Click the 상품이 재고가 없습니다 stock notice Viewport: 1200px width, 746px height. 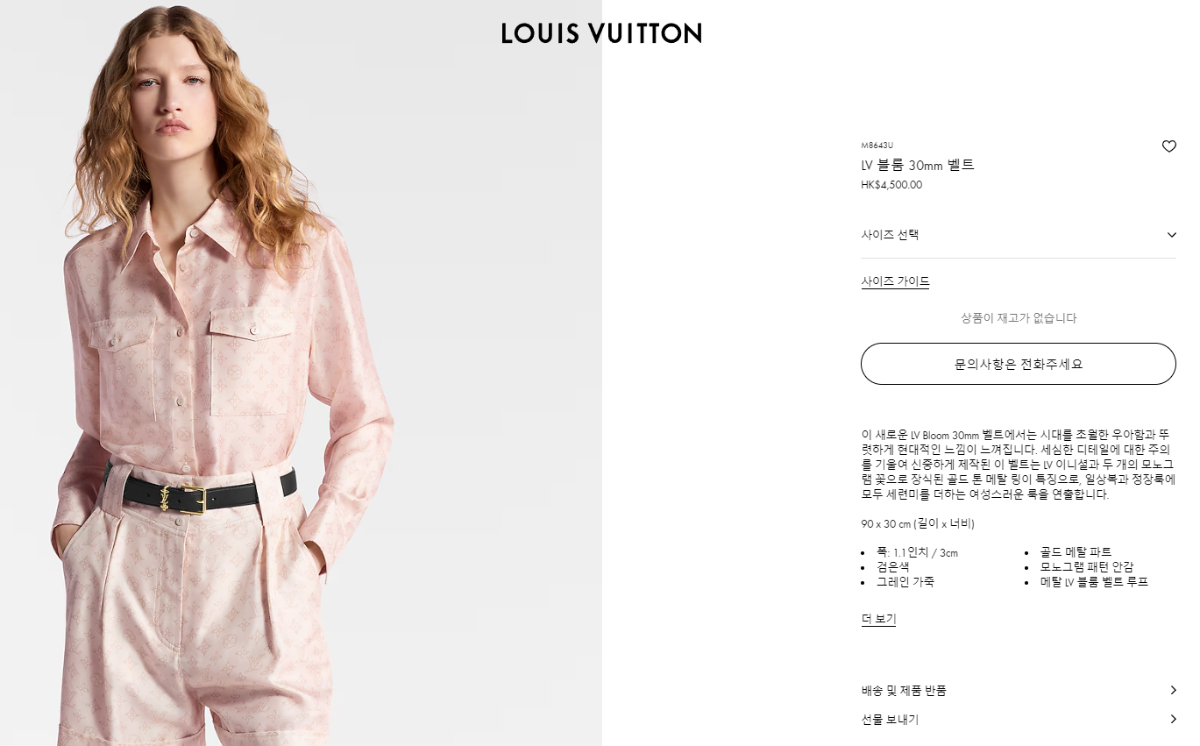coord(1018,318)
